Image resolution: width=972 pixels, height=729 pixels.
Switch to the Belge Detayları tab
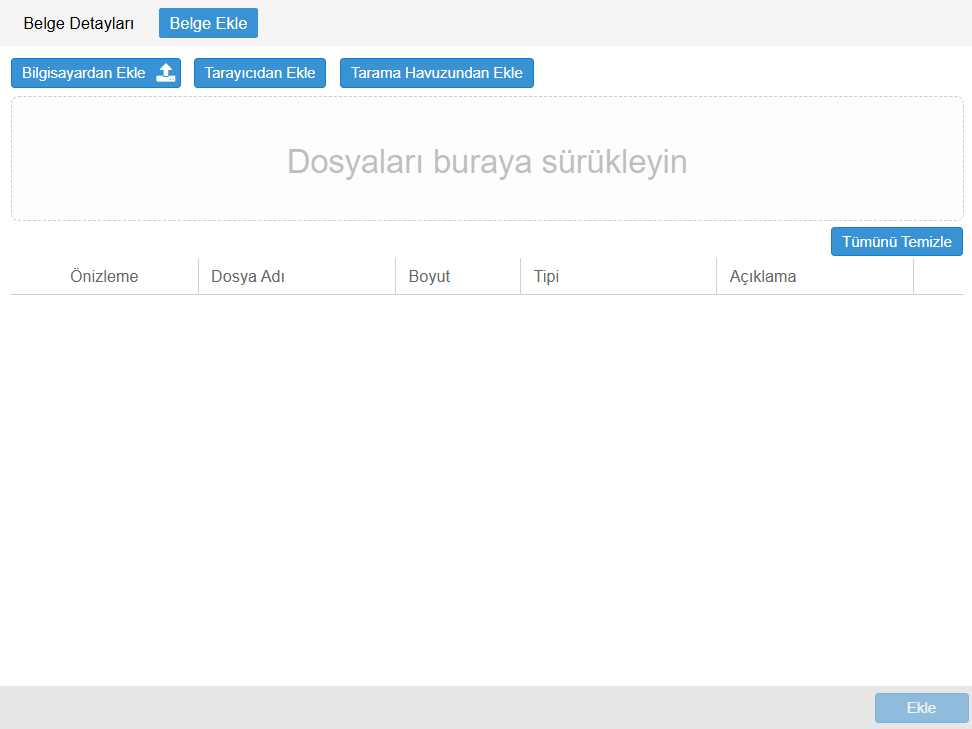coord(79,23)
